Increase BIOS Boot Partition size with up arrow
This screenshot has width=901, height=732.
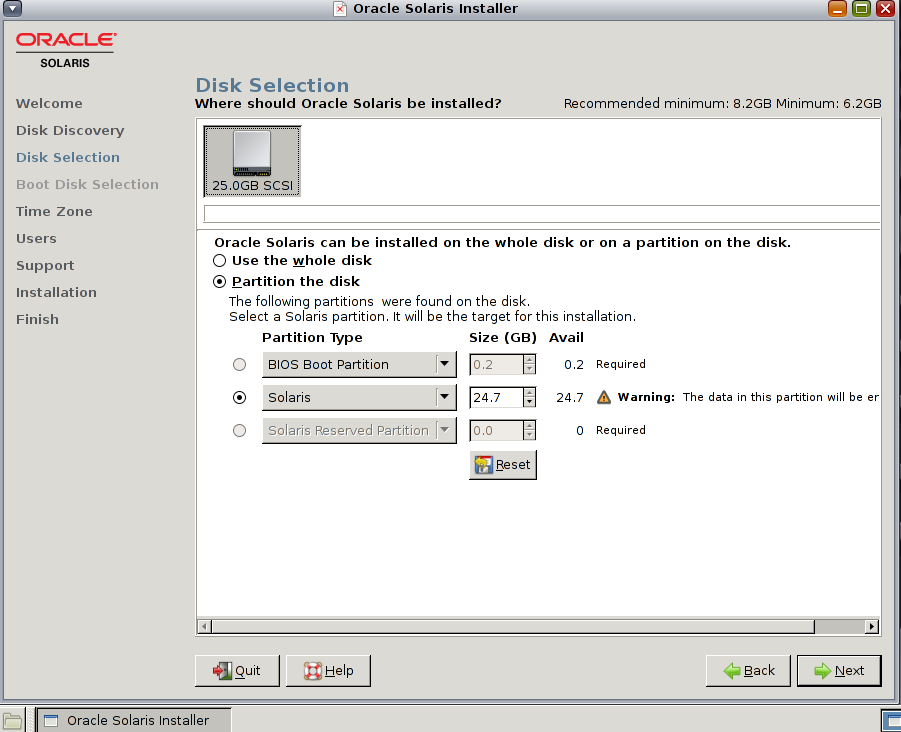point(529,359)
